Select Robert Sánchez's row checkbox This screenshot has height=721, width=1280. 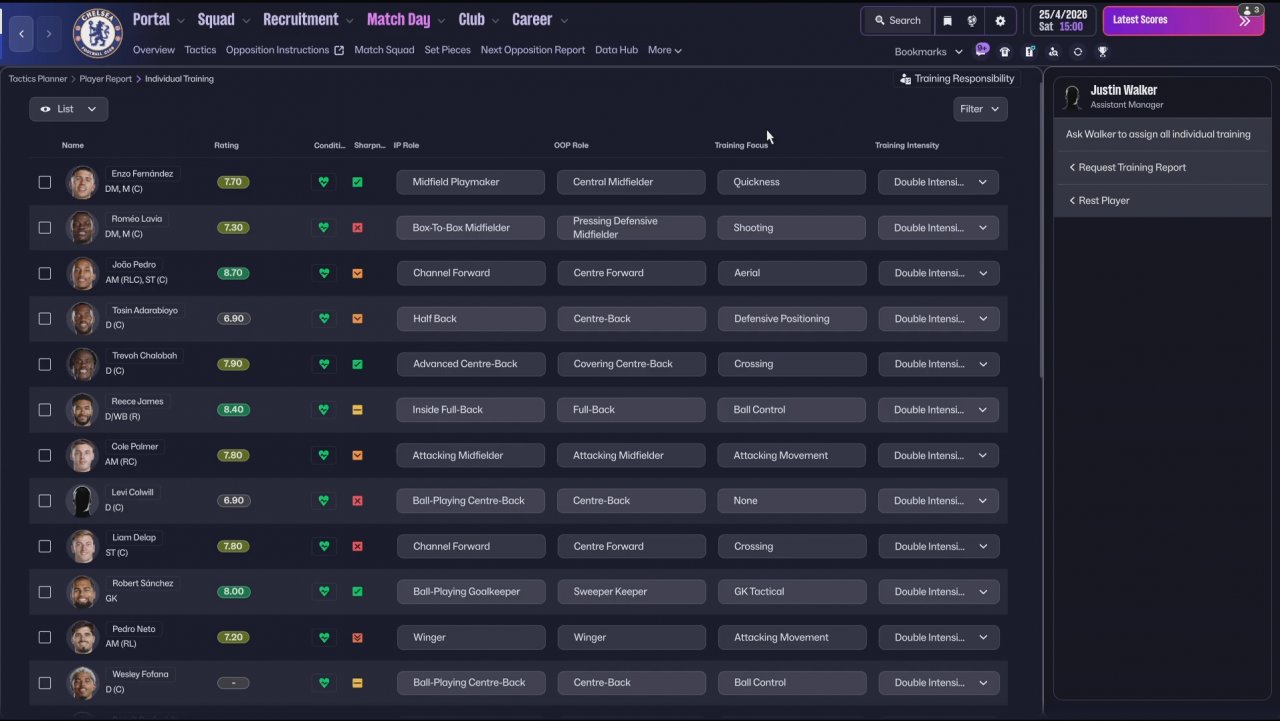pos(44,592)
